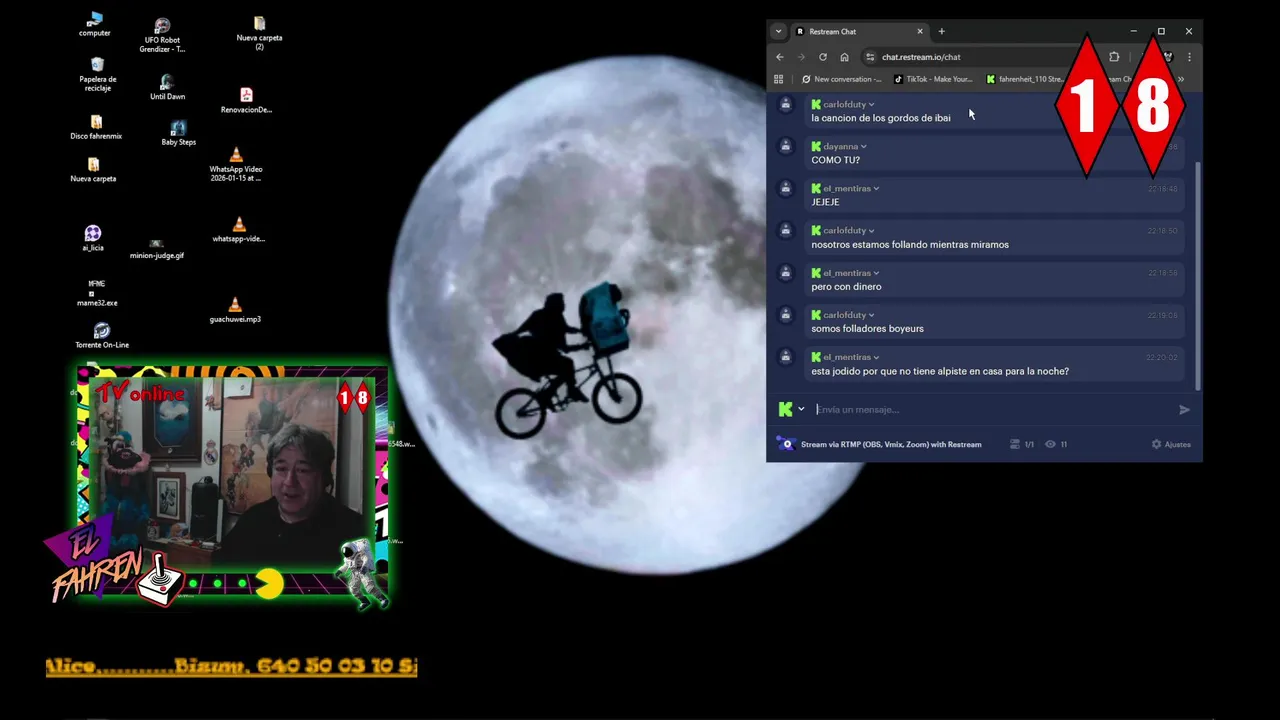Click 'nosotros estamos follando mientras miramos' message
Screen dimensions: 1280x720
(910, 244)
